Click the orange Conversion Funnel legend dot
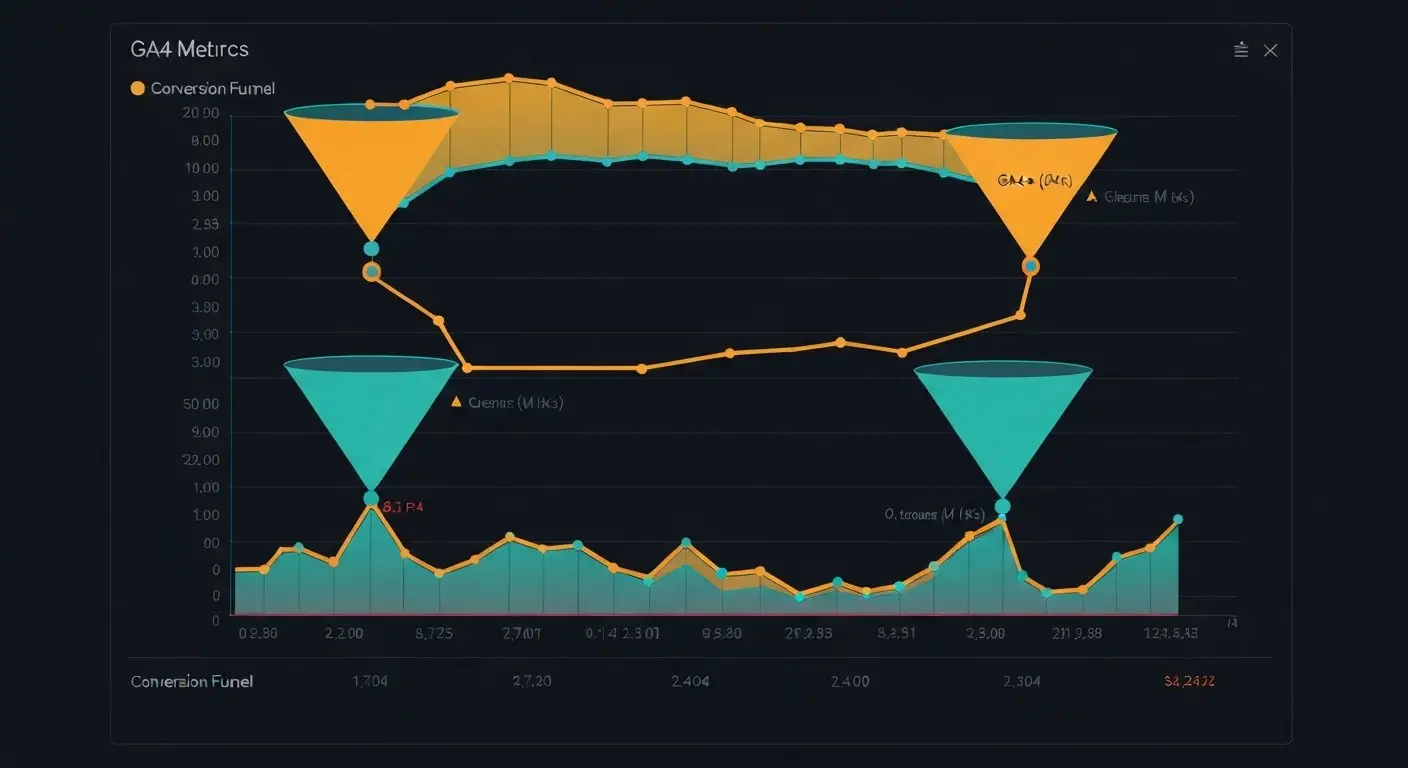1408x768 pixels. click(x=138, y=88)
